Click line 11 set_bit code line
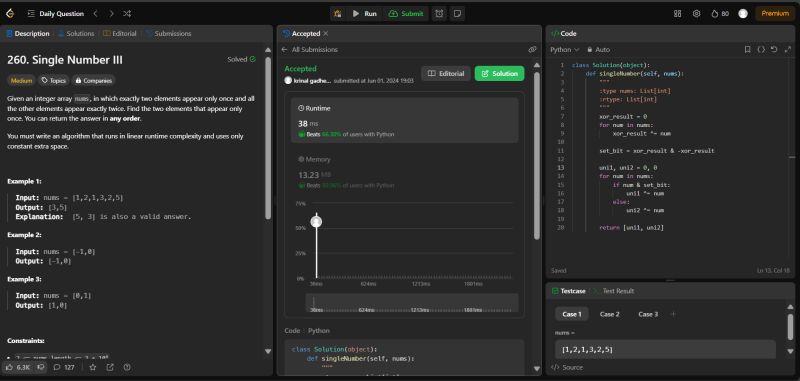The height and width of the screenshot is (381, 800). [x=657, y=151]
